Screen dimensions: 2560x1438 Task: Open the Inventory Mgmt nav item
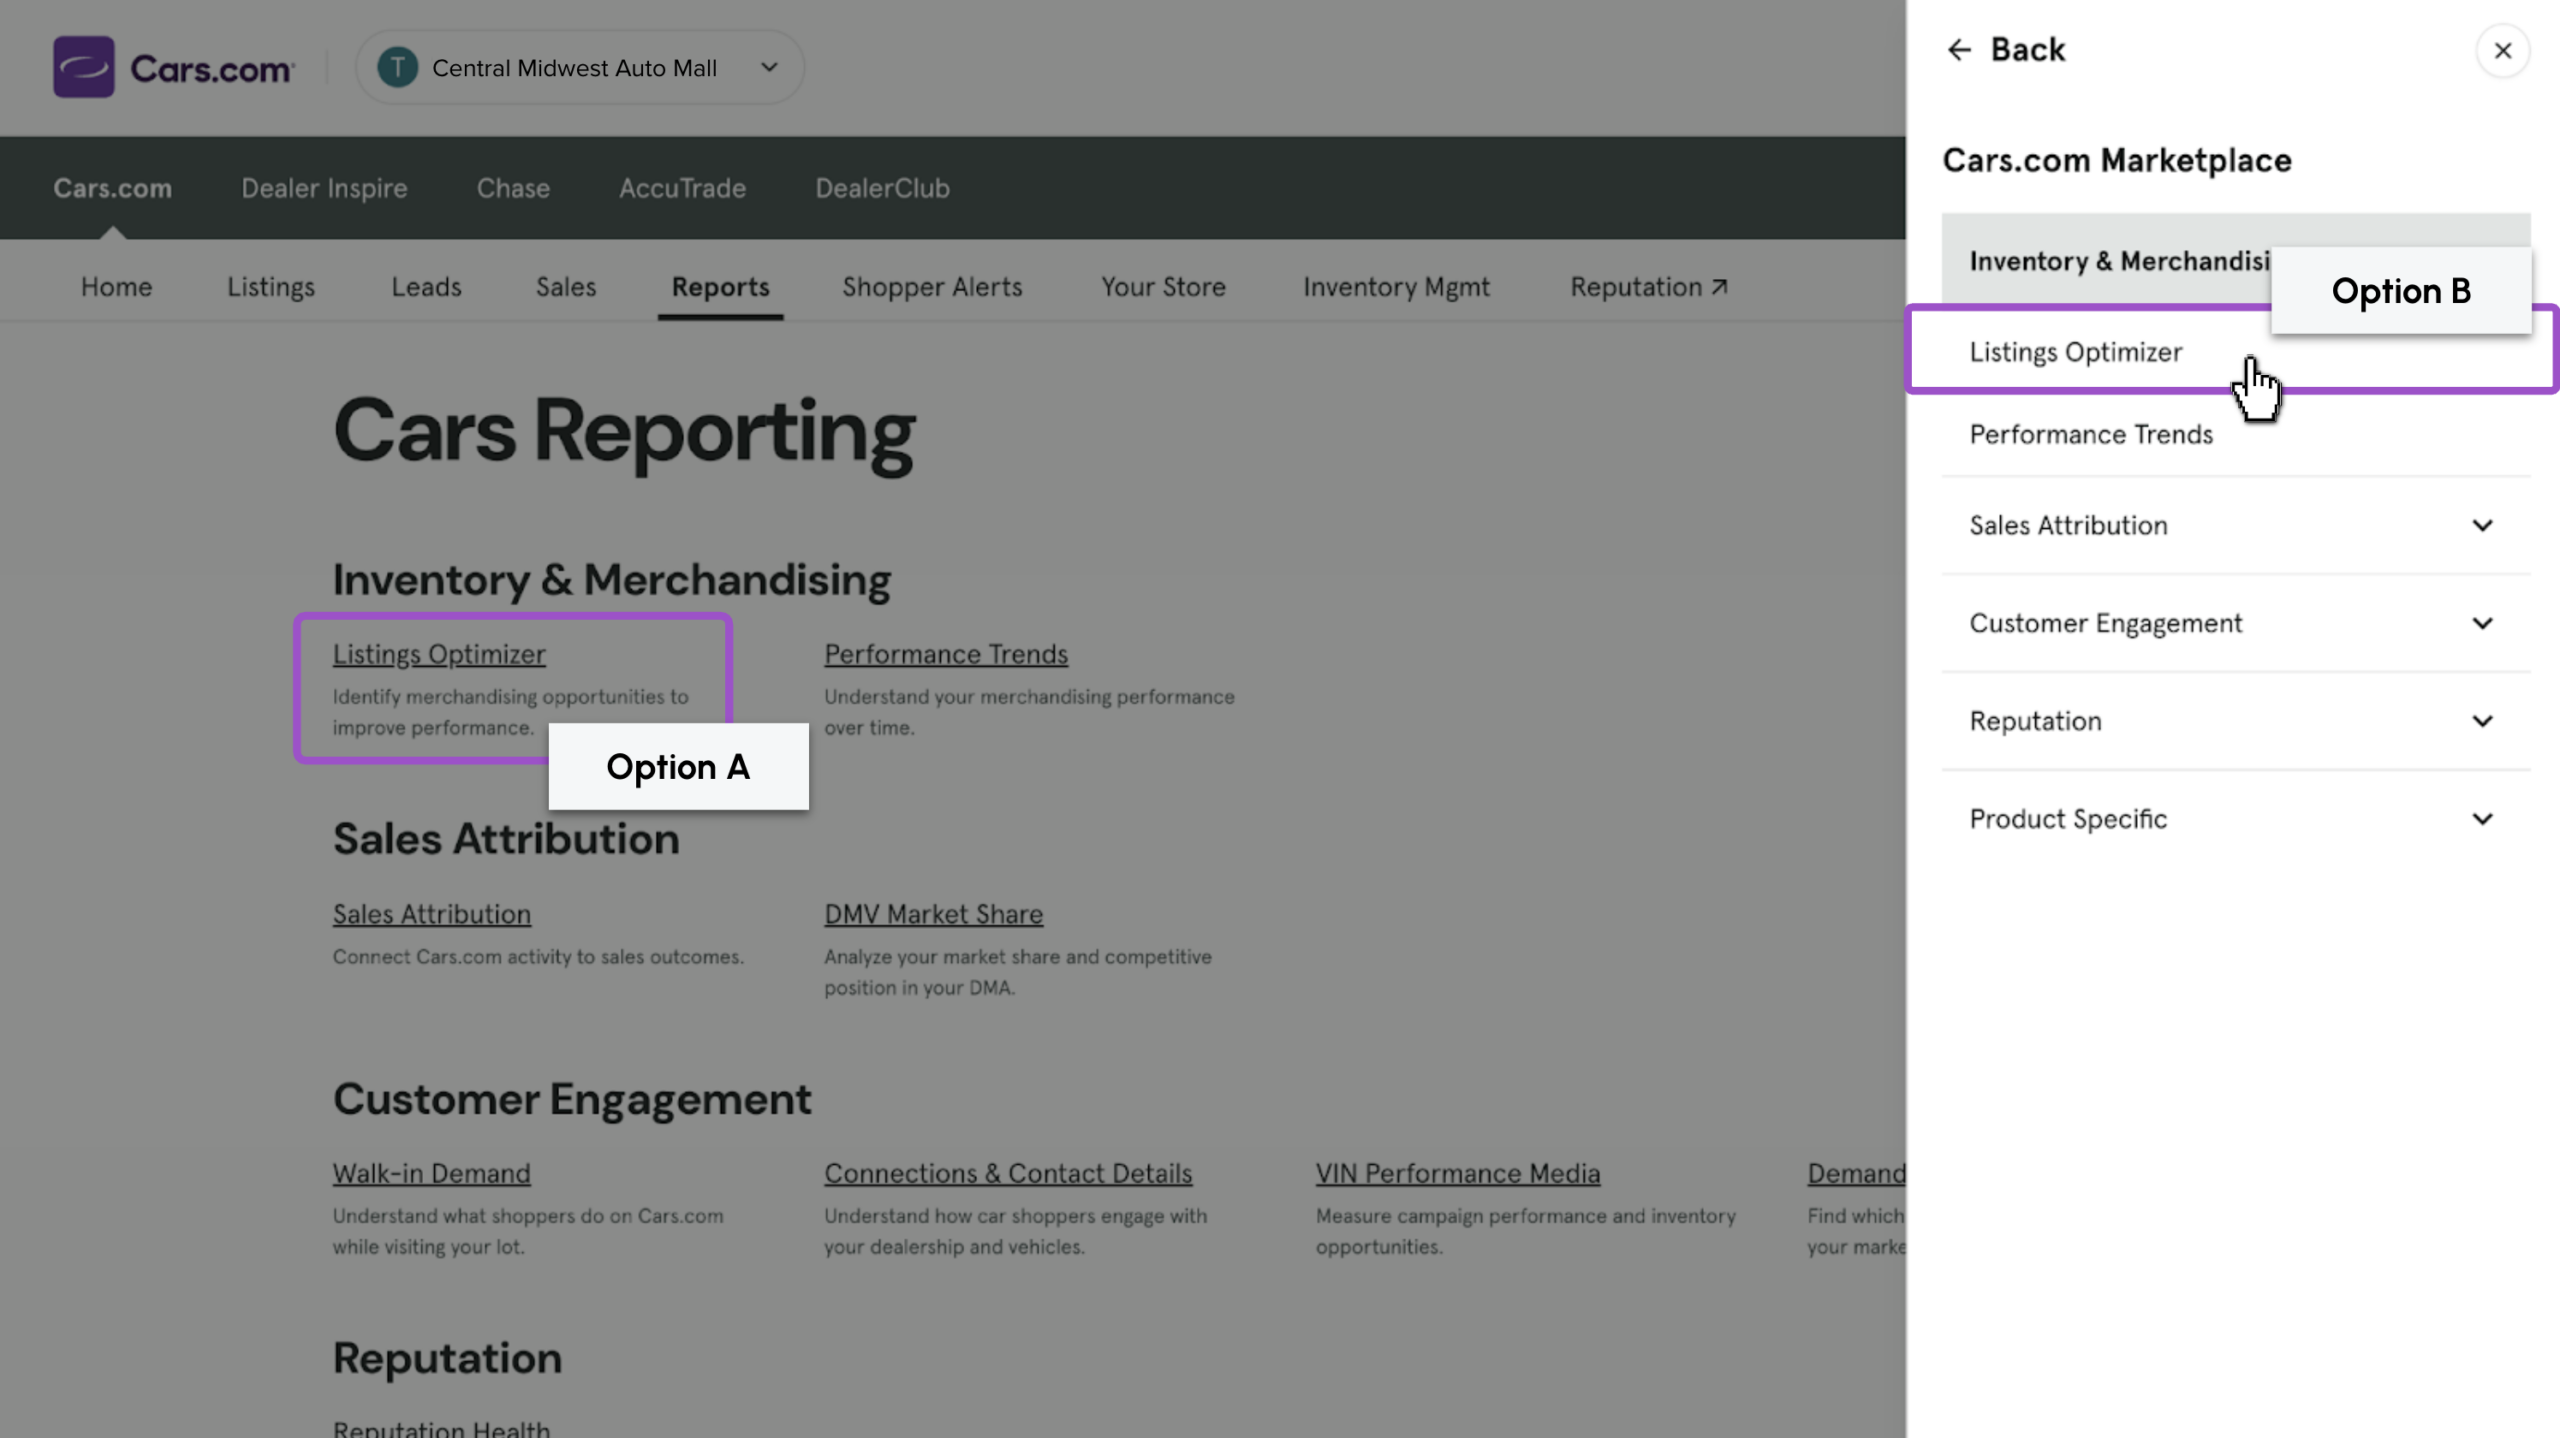[x=1396, y=287]
